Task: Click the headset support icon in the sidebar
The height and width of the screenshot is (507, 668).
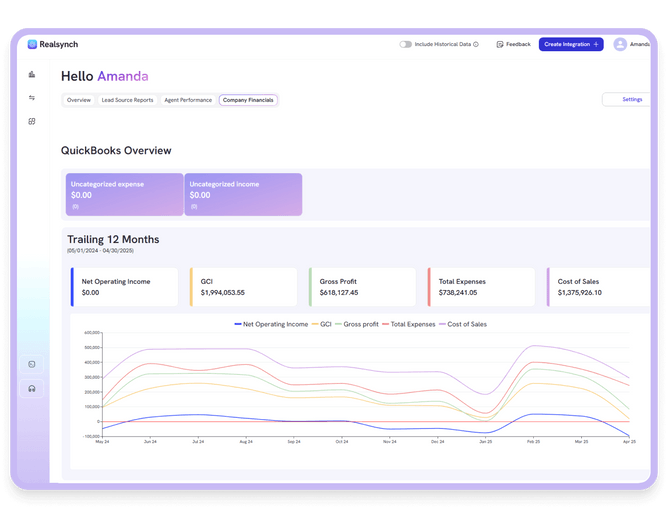Action: pyautogui.click(x=32, y=388)
